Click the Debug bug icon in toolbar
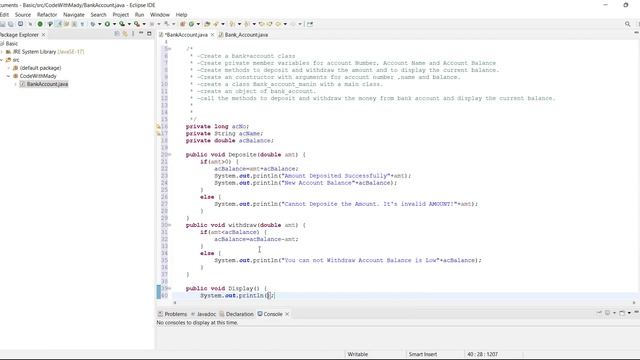The height and width of the screenshot is (360, 640). [x=93, y=24]
